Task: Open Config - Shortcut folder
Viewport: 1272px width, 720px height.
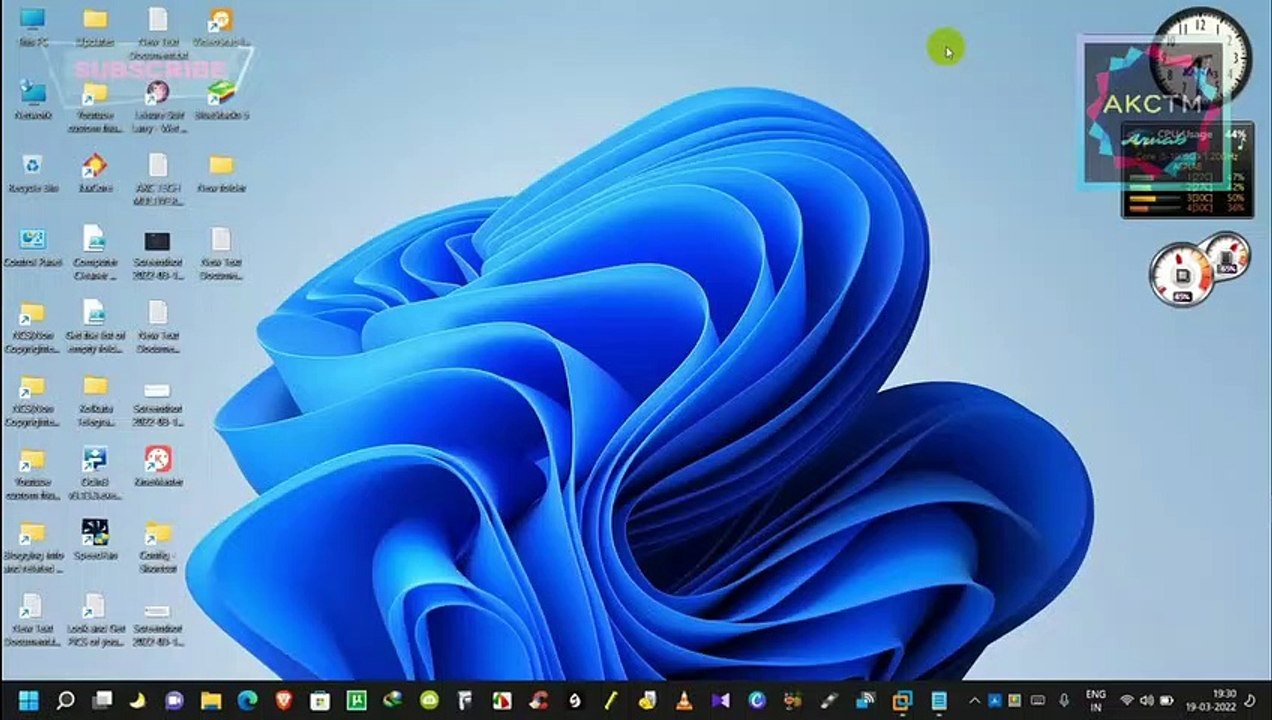Action: click(x=157, y=546)
